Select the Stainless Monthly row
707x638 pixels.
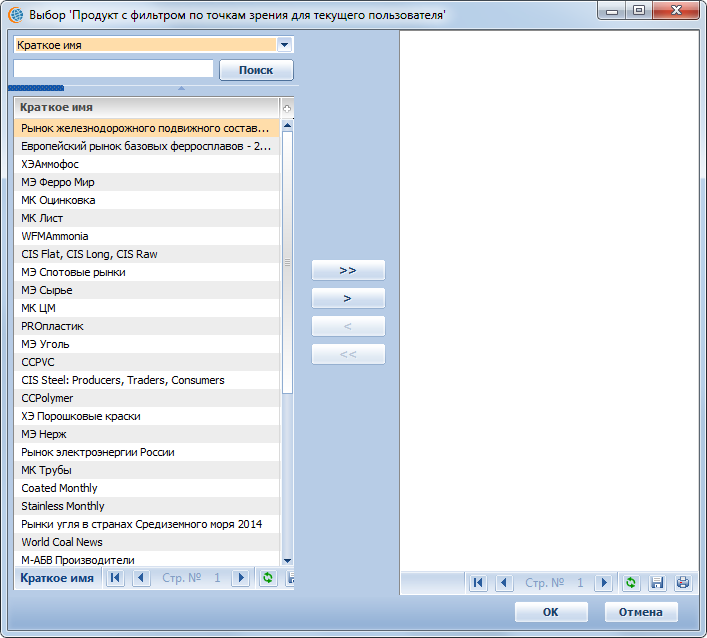tap(147, 506)
